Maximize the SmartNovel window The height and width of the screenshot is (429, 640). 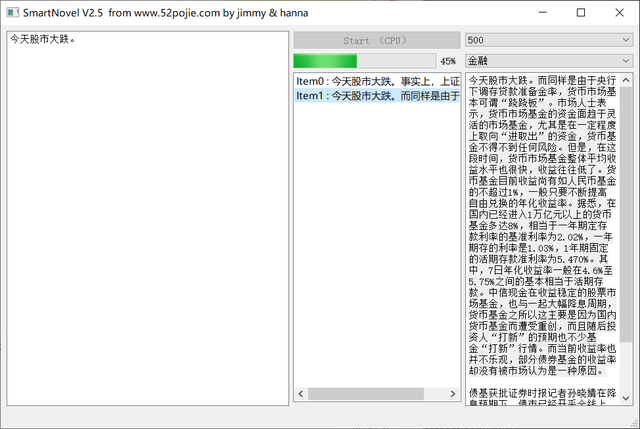581,13
